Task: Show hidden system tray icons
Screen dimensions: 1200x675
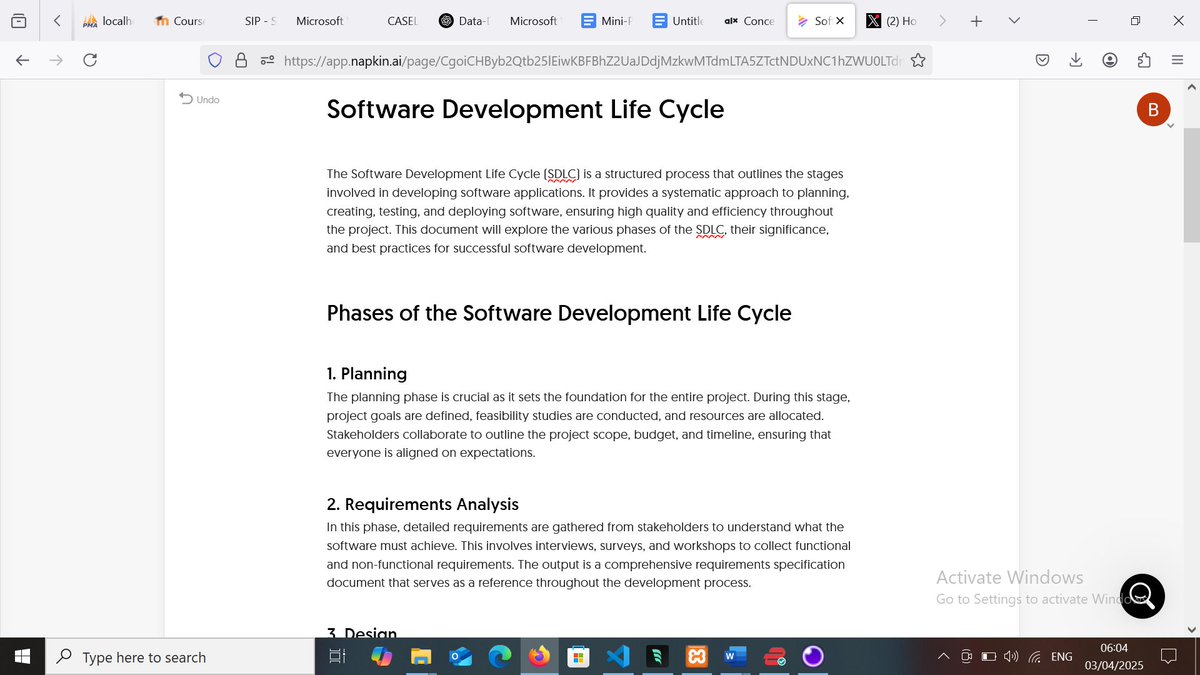Action: pyautogui.click(x=943, y=657)
